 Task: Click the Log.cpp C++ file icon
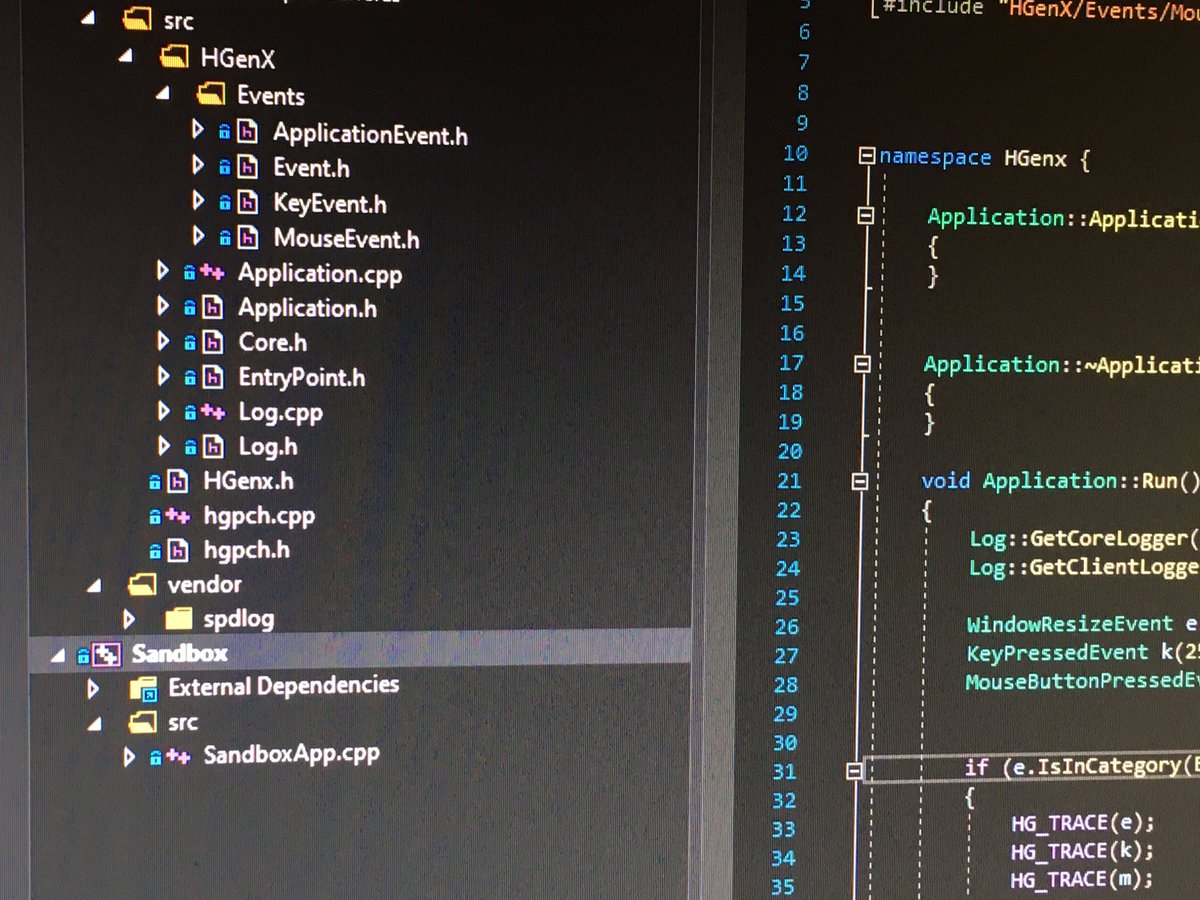213,411
